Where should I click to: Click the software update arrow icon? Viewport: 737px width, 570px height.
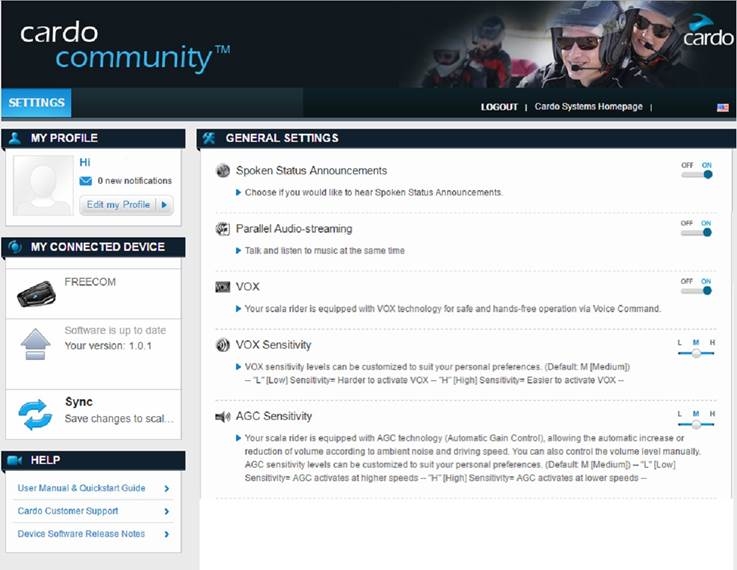pyautogui.click(x=35, y=343)
